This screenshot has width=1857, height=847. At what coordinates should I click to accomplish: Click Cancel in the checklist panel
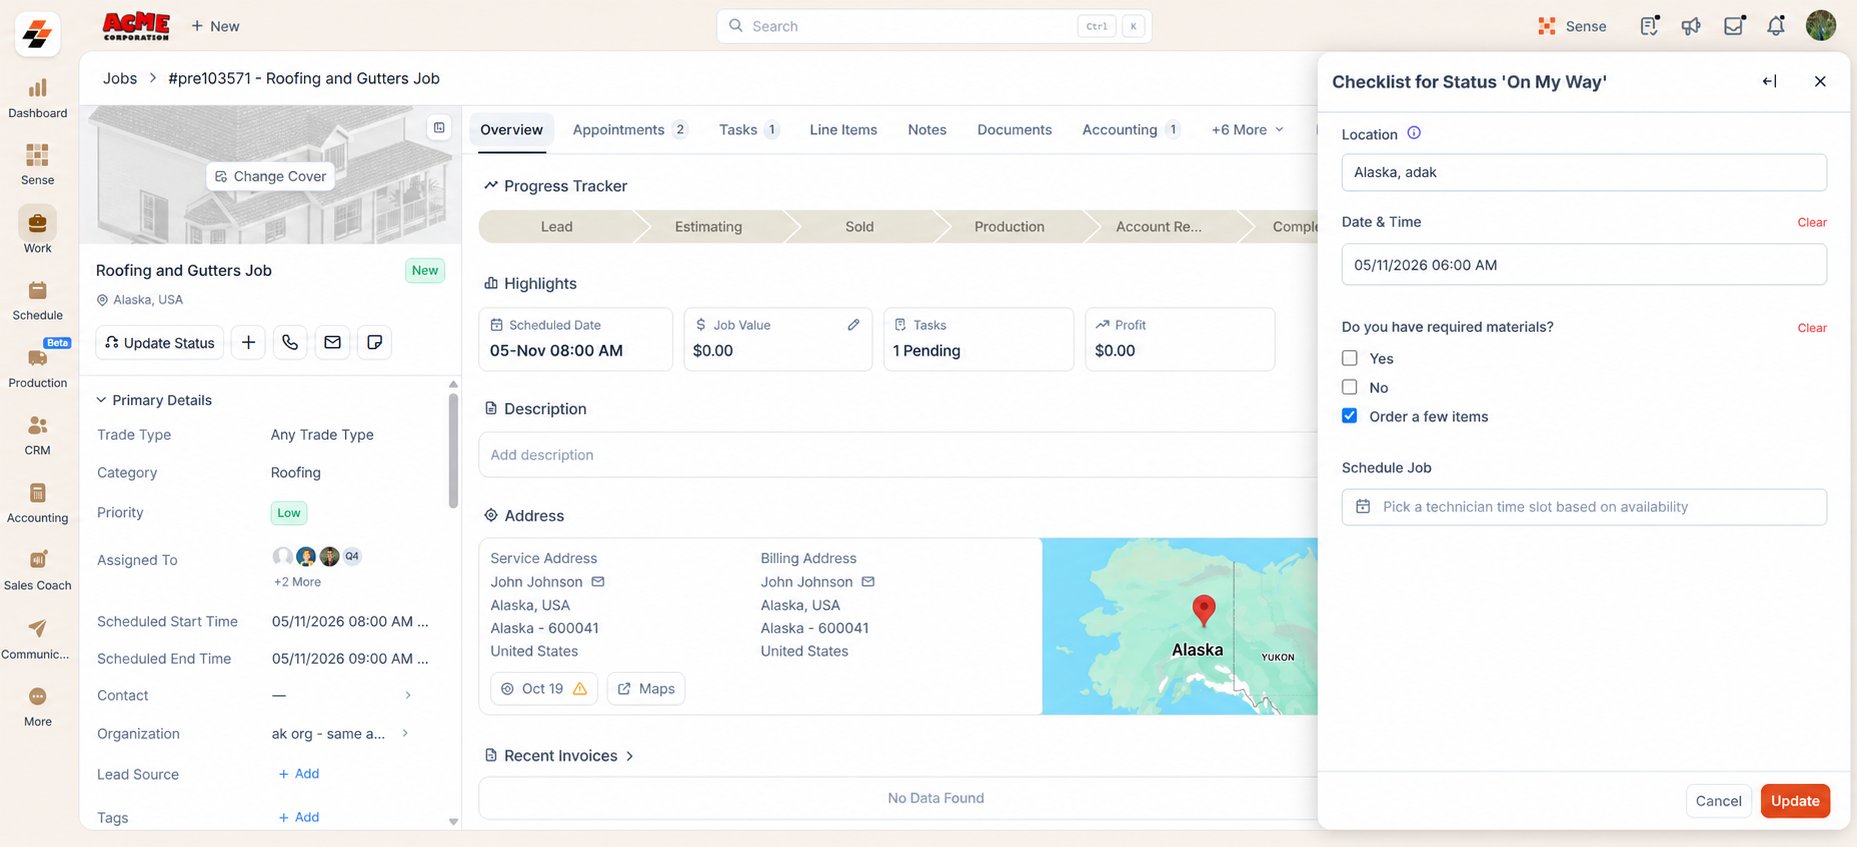click(1719, 801)
